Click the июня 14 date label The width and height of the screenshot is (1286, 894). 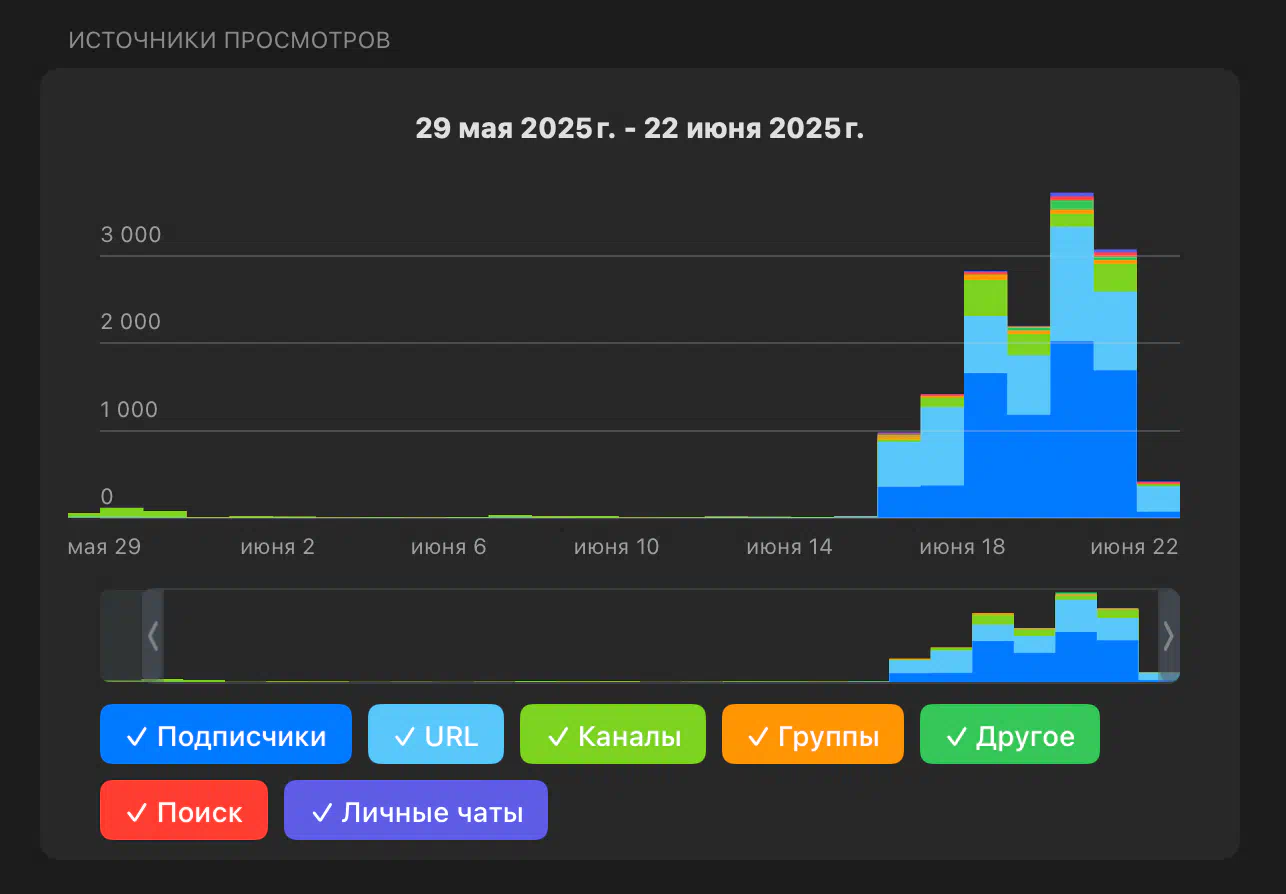click(789, 547)
